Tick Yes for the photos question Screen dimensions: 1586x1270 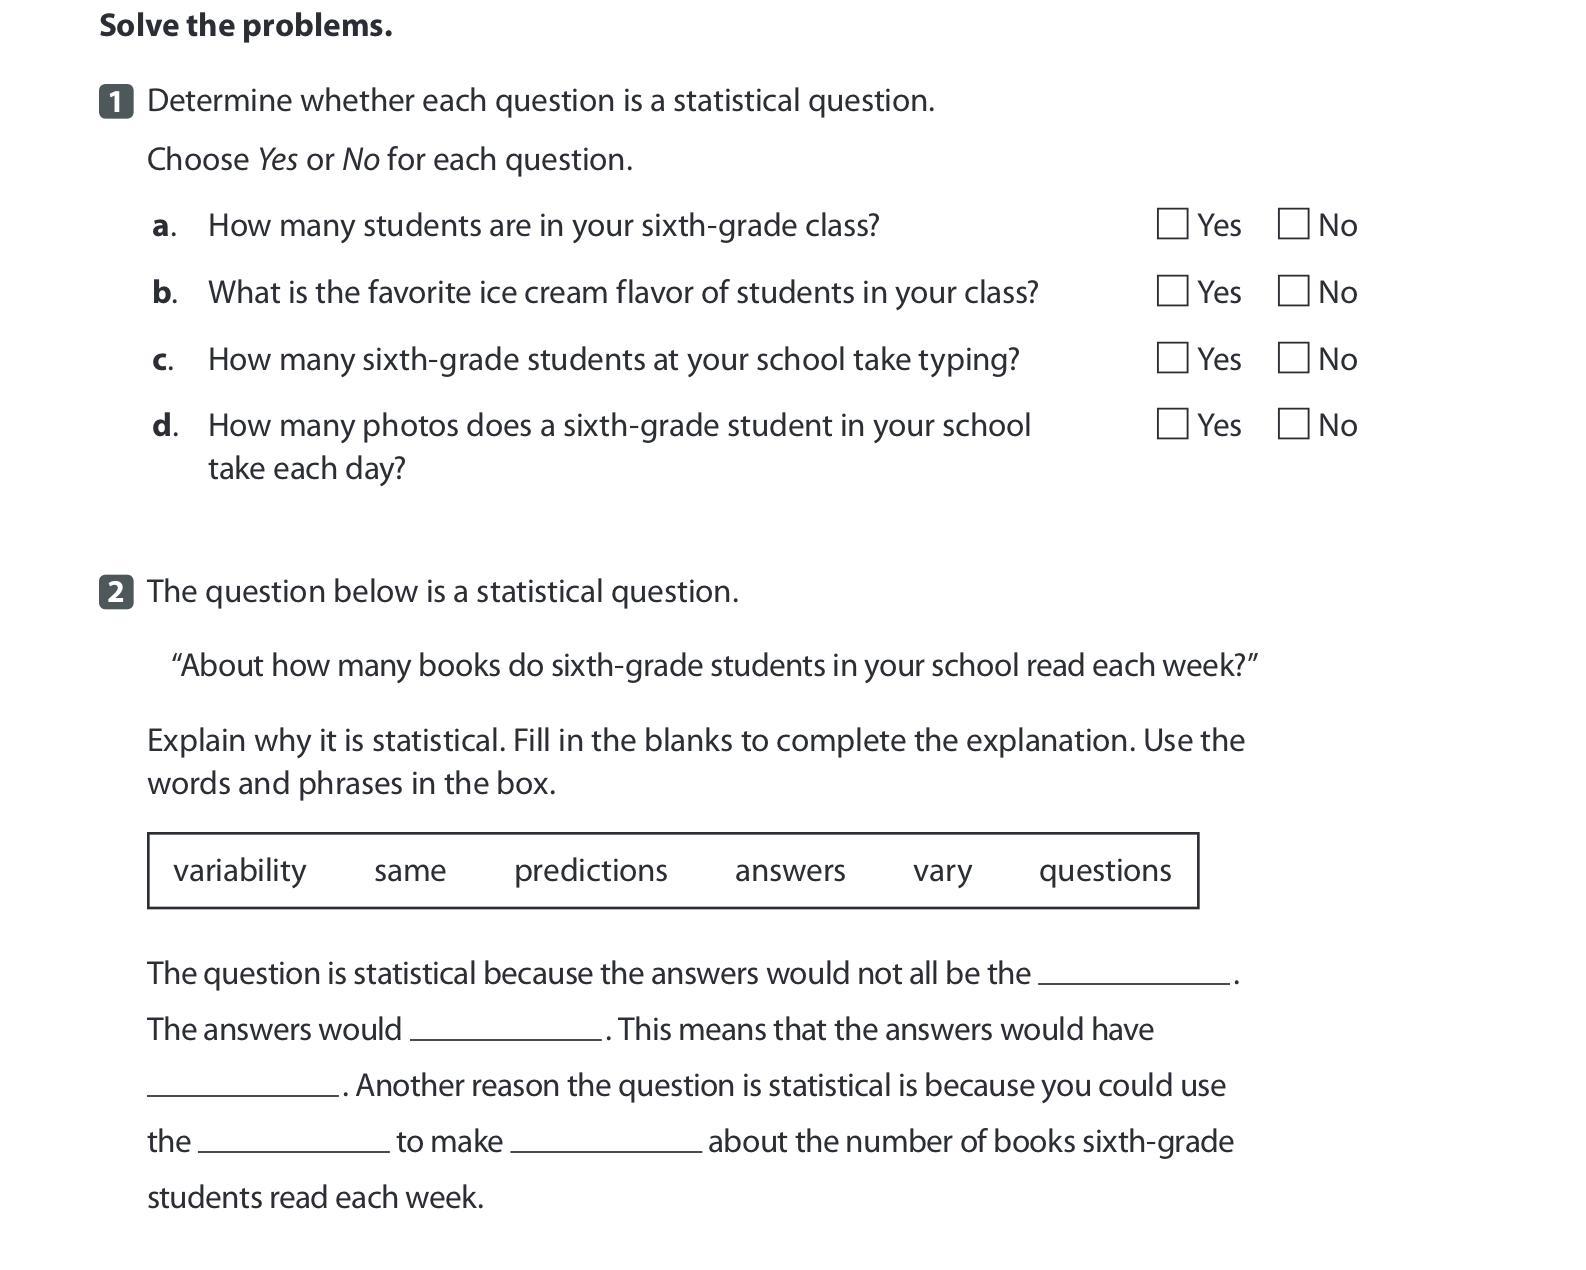pyautogui.click(x=1172, y=424)
